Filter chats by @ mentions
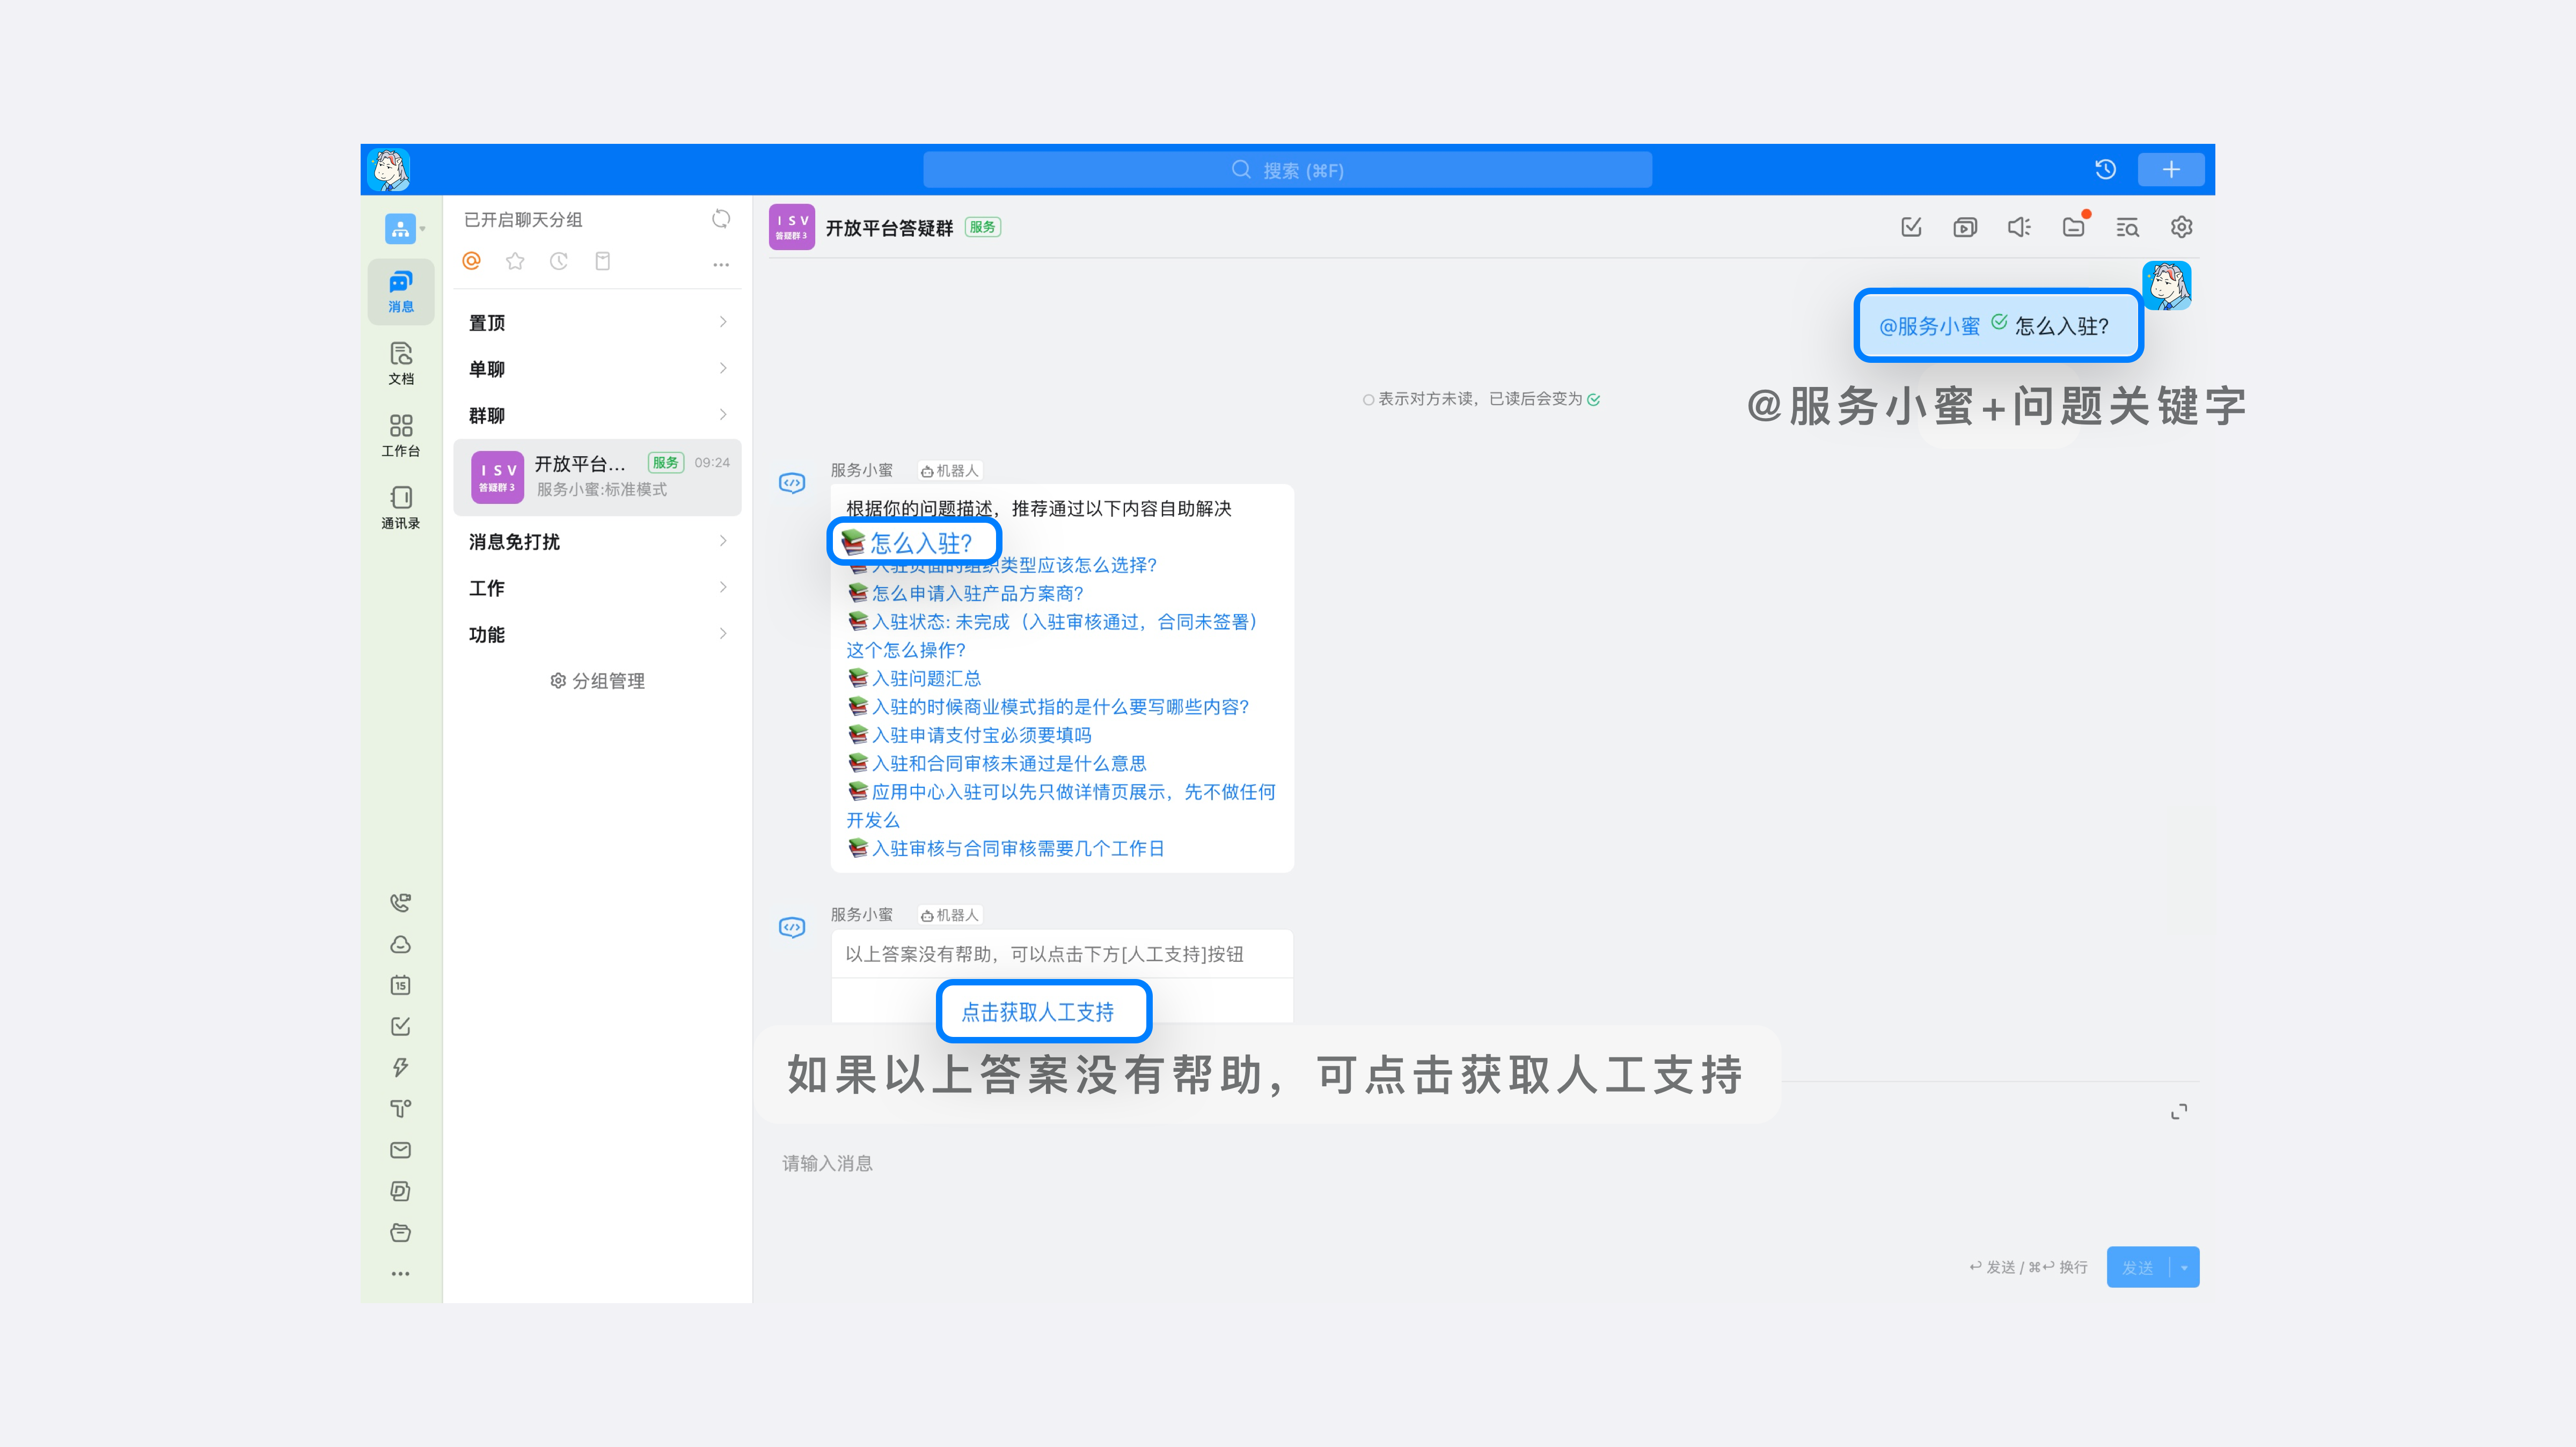This screenshot has height=1447, width=2576. coord(472,262)
